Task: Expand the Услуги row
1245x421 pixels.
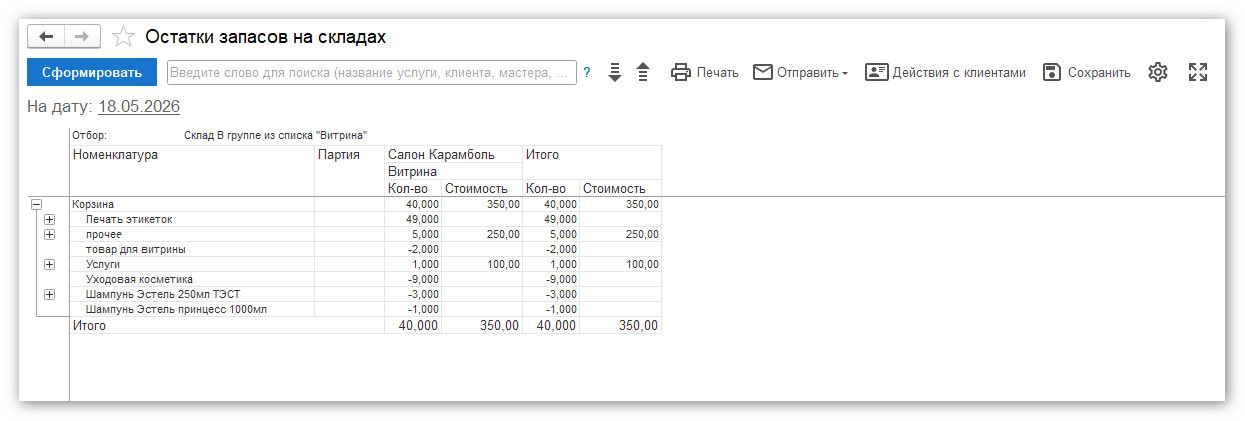Action: coord(49,264)
